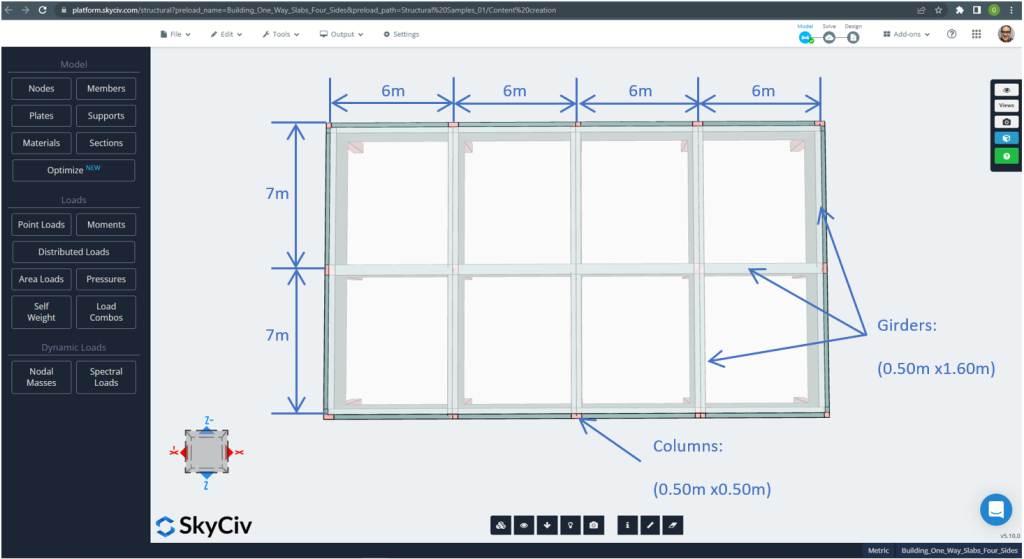
Task: Expand the Output dropdown menu
Action: pos(342,34)
